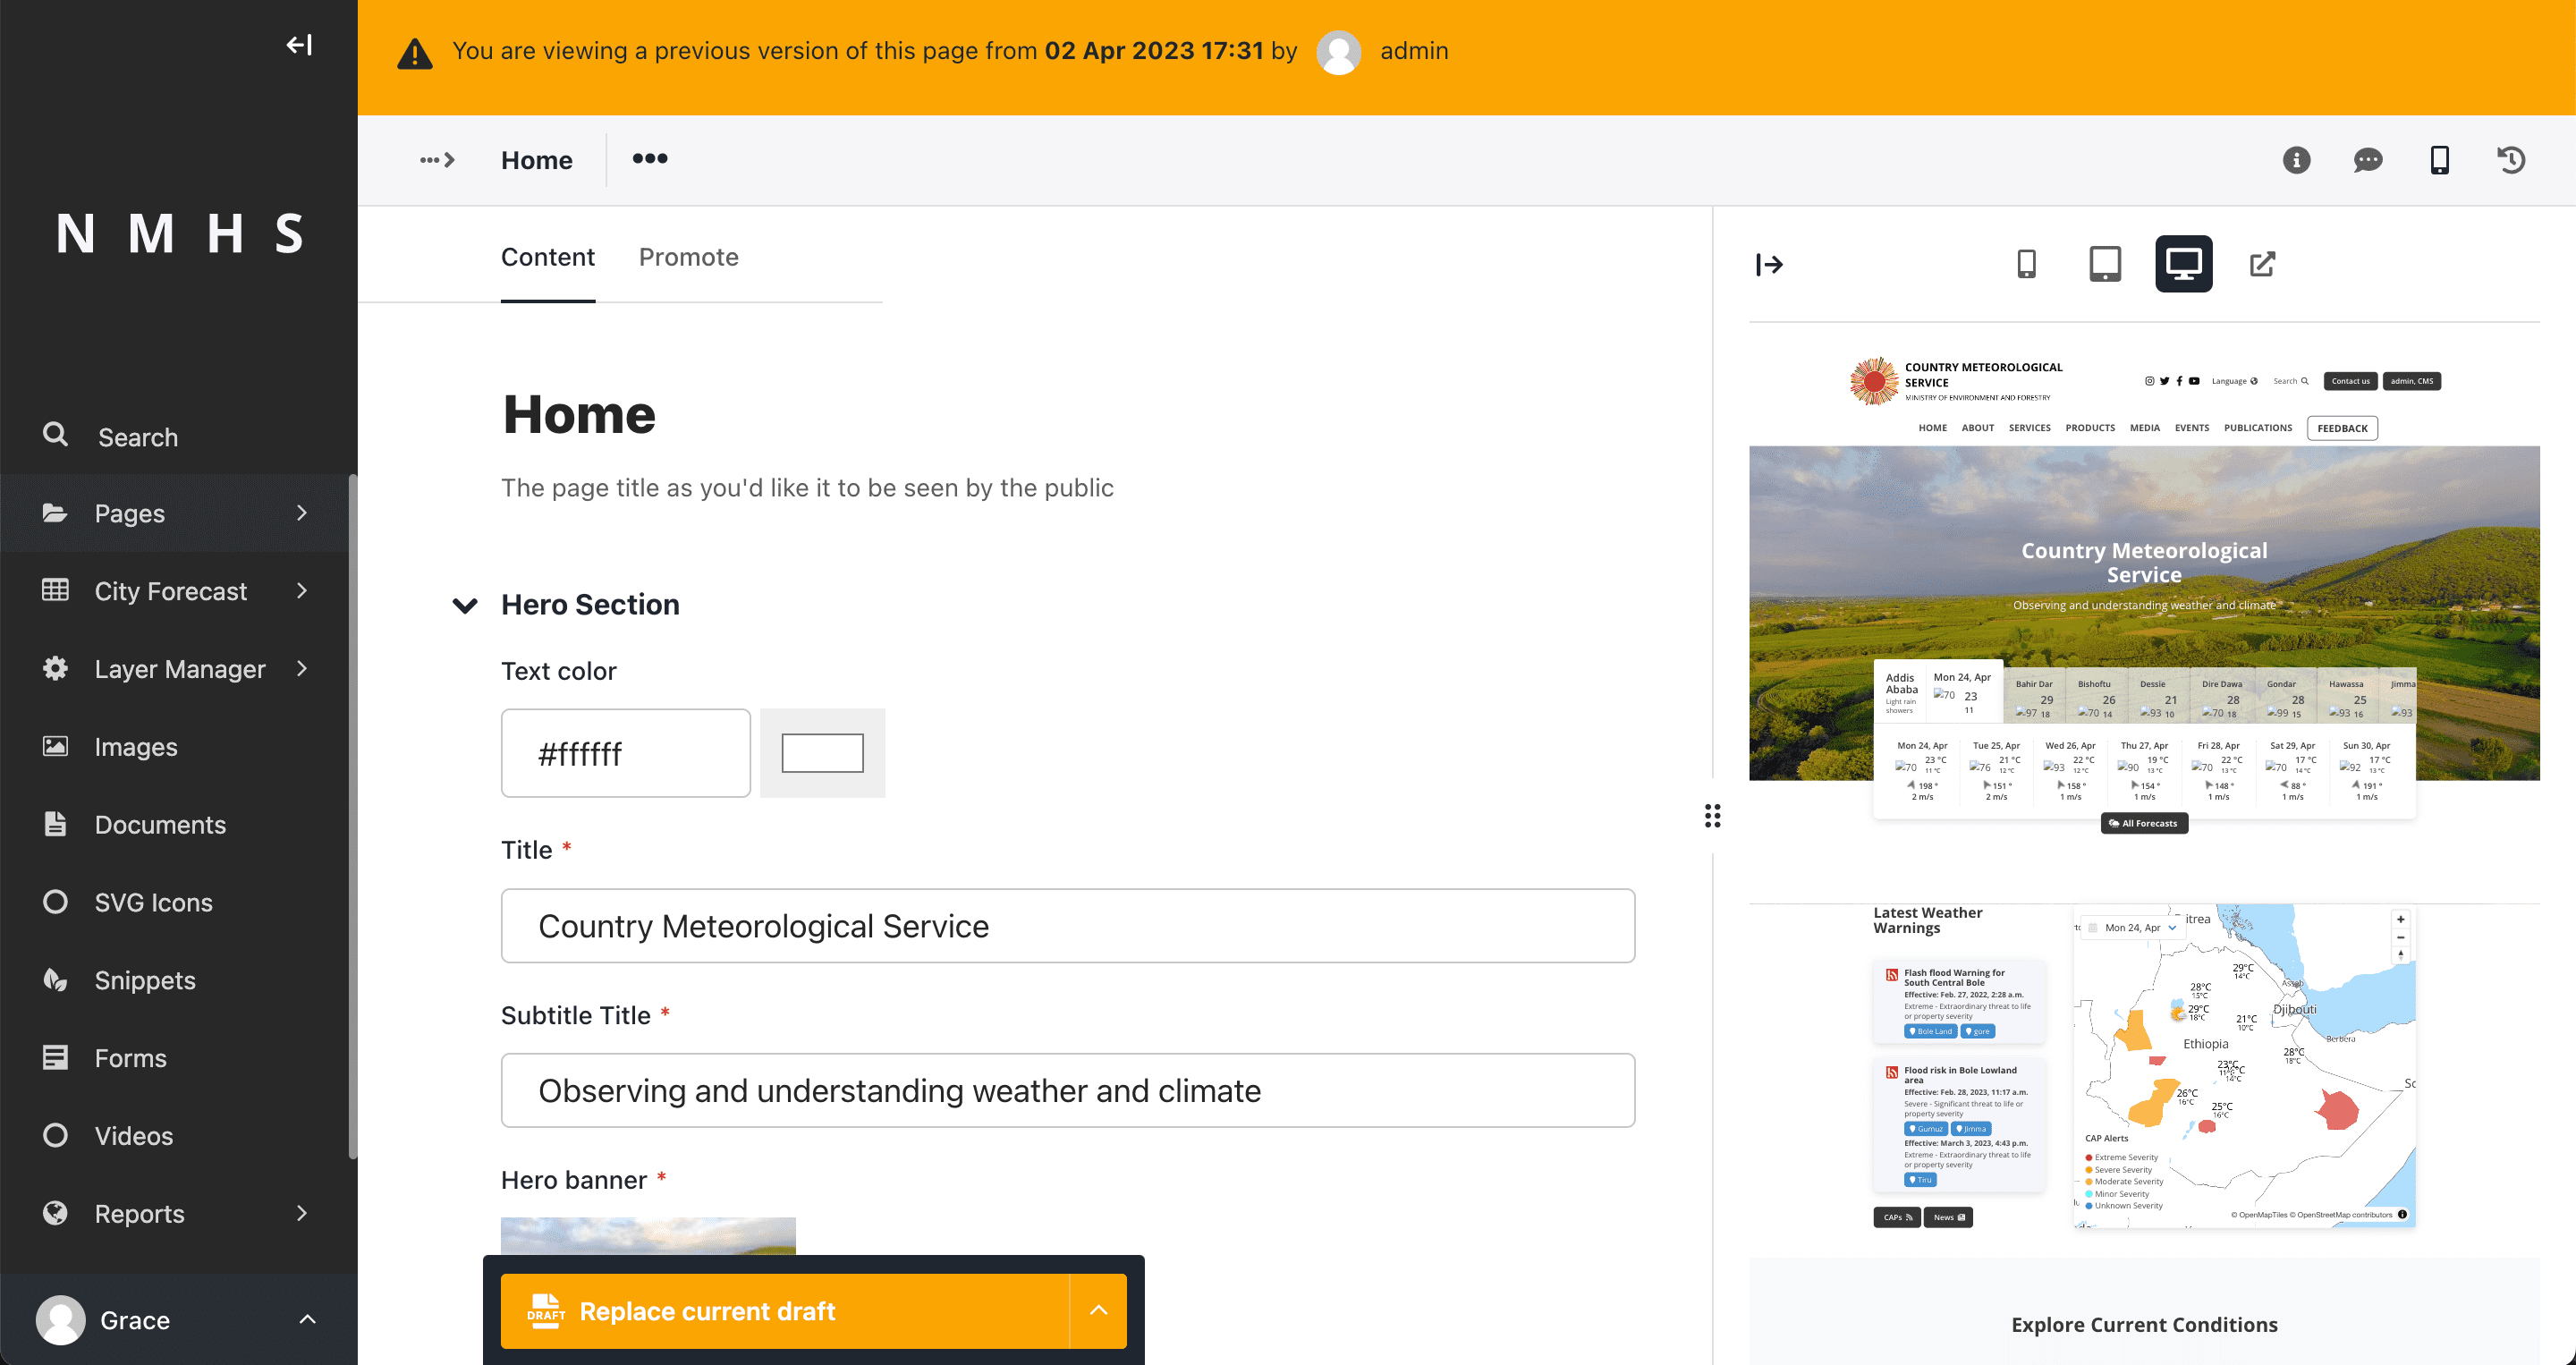Open the comments speech bubble icon
2576x1365 pixels.
pyautogui.click(x=2368, y=160)
